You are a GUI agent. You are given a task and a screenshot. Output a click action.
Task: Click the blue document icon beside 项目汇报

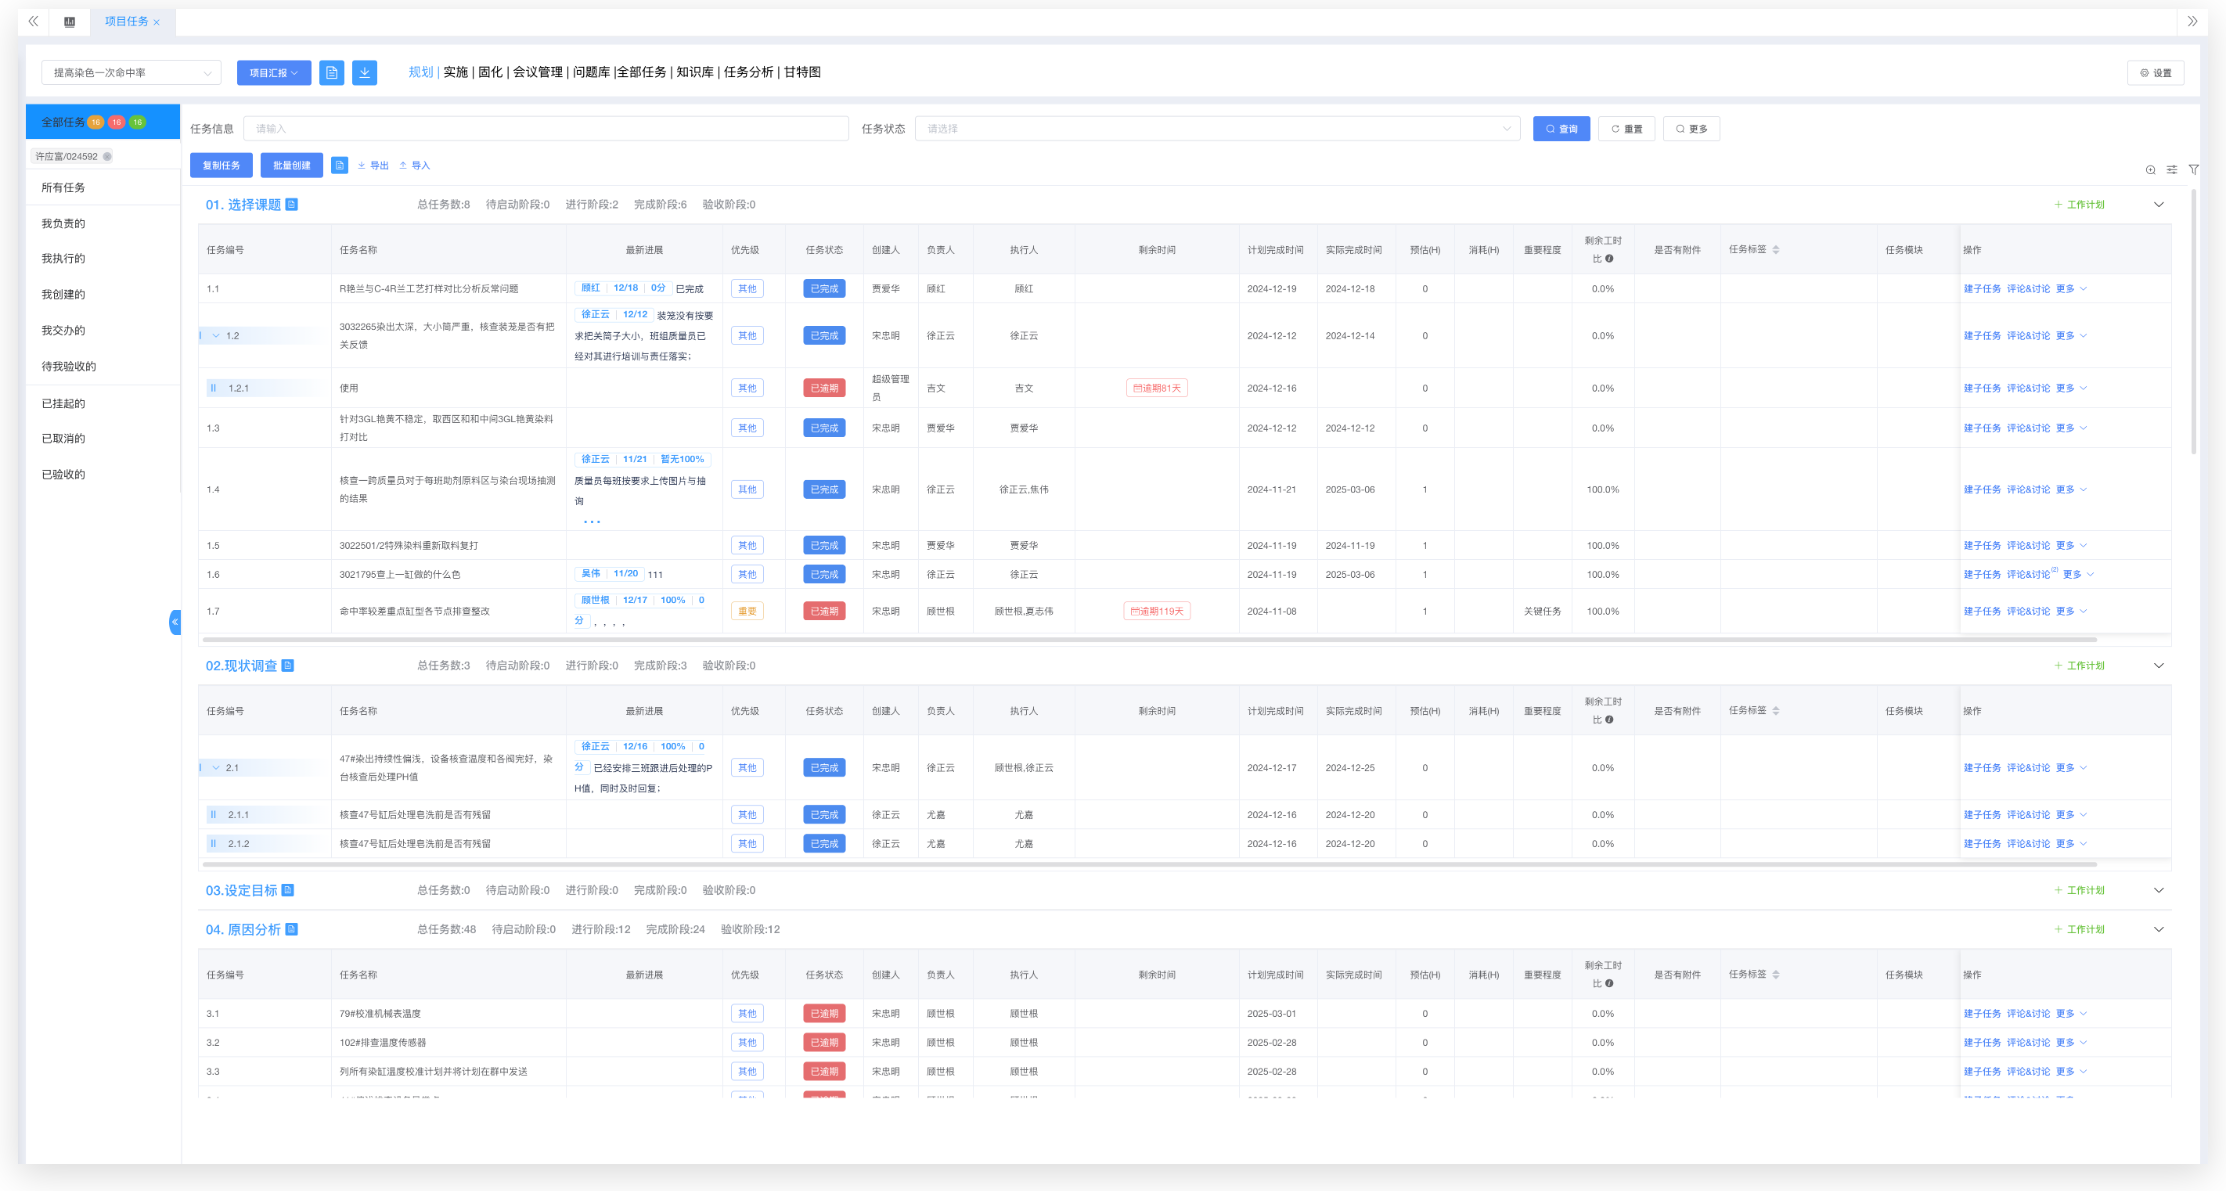click(332, 72)
